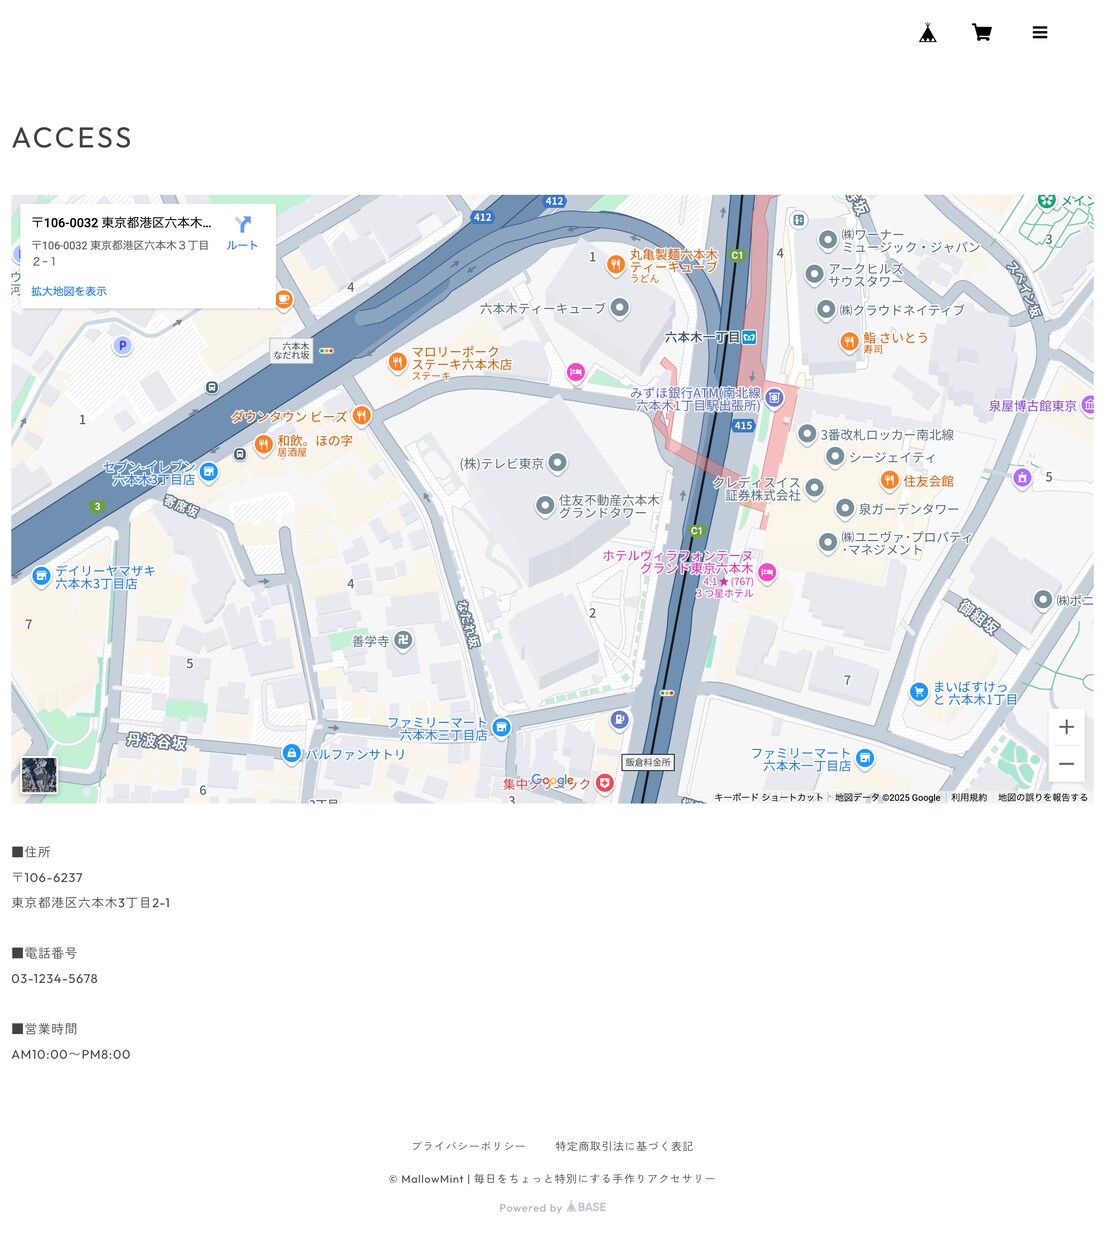Select the postal code 〒106-6237 text
The height and width of the screenshot is (1240, 1105).
47,877
